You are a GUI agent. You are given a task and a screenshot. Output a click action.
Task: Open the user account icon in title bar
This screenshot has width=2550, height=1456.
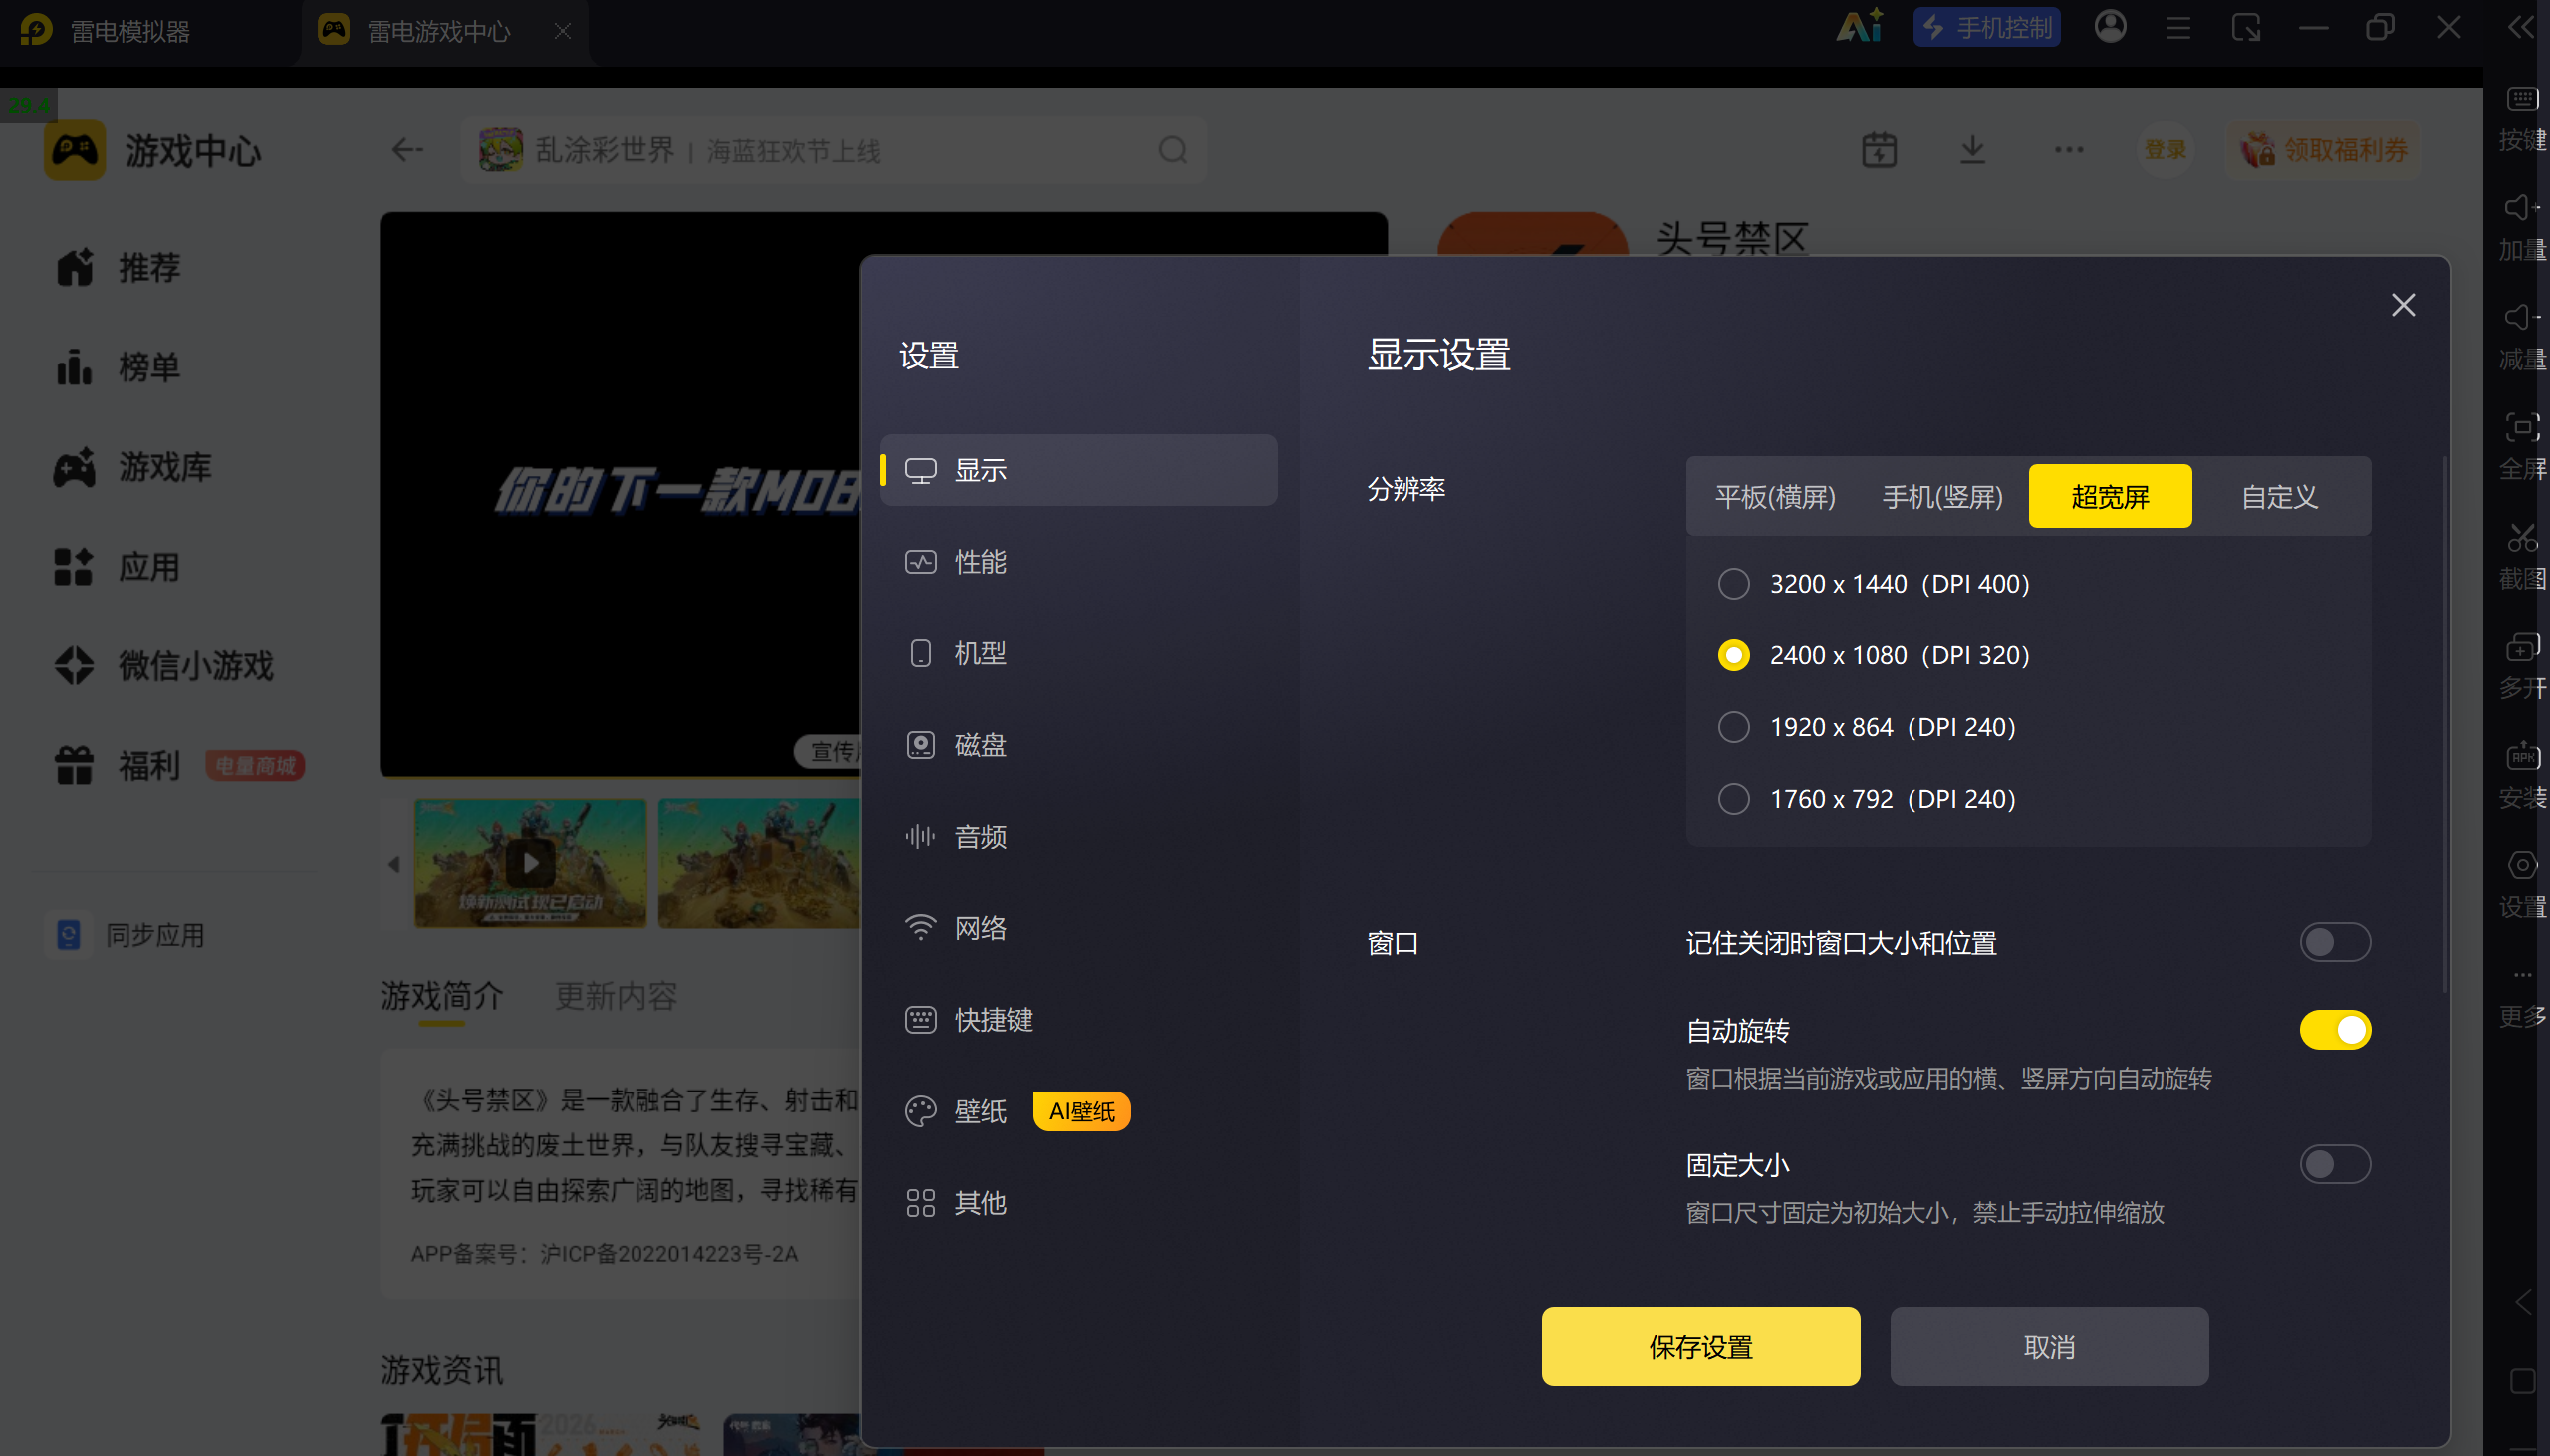[2110, 27]
